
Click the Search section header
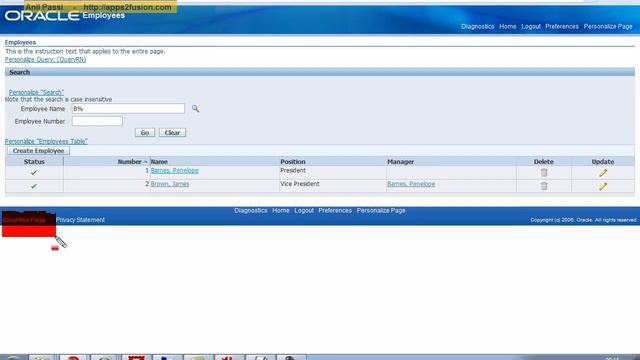320,72
